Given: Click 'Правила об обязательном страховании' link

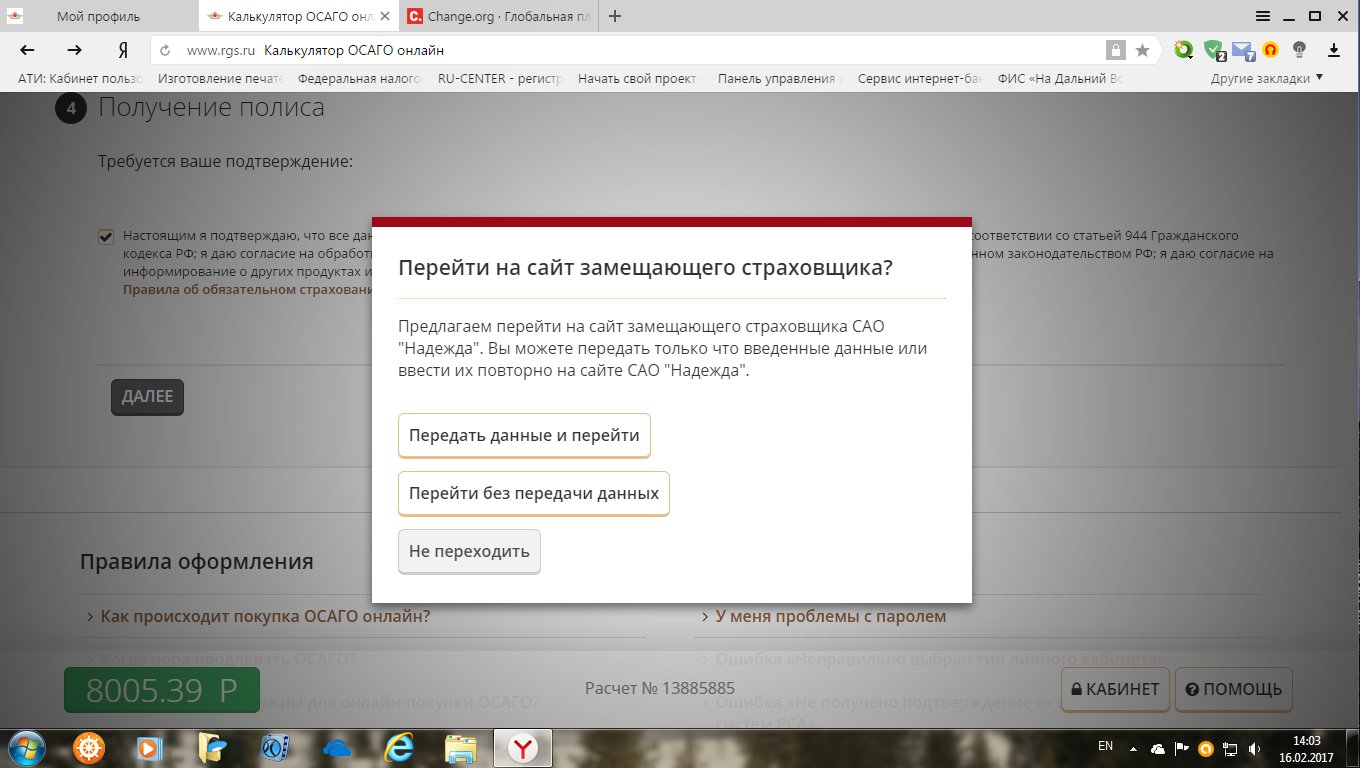Looking at the screenshot, I should 247,290.
